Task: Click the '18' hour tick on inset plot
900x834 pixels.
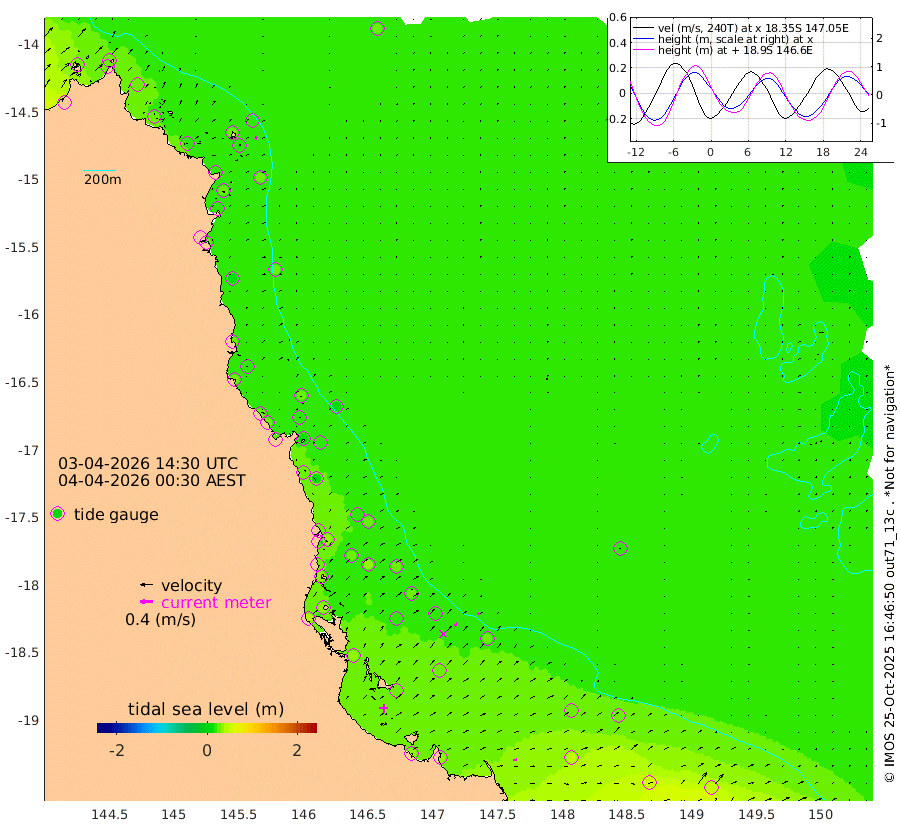Action: tap(823, 152)
